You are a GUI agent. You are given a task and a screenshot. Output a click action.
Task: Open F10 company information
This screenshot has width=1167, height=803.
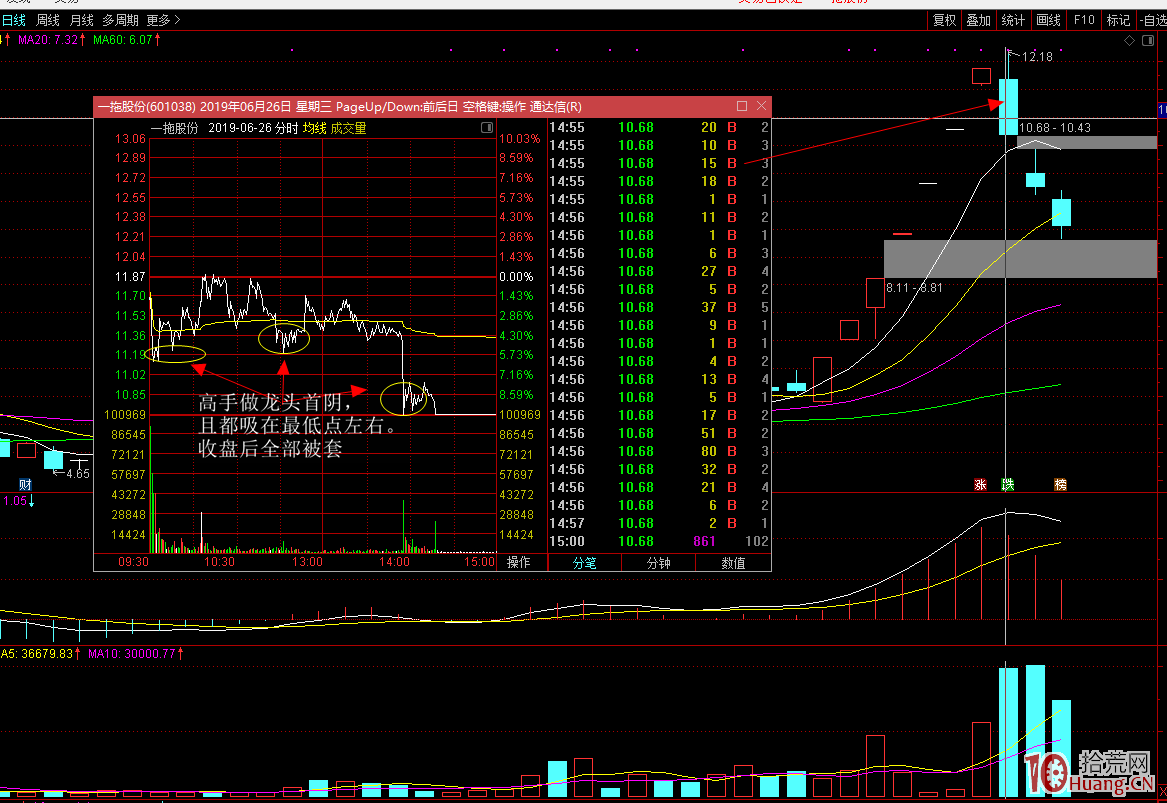coord(1084,20)
